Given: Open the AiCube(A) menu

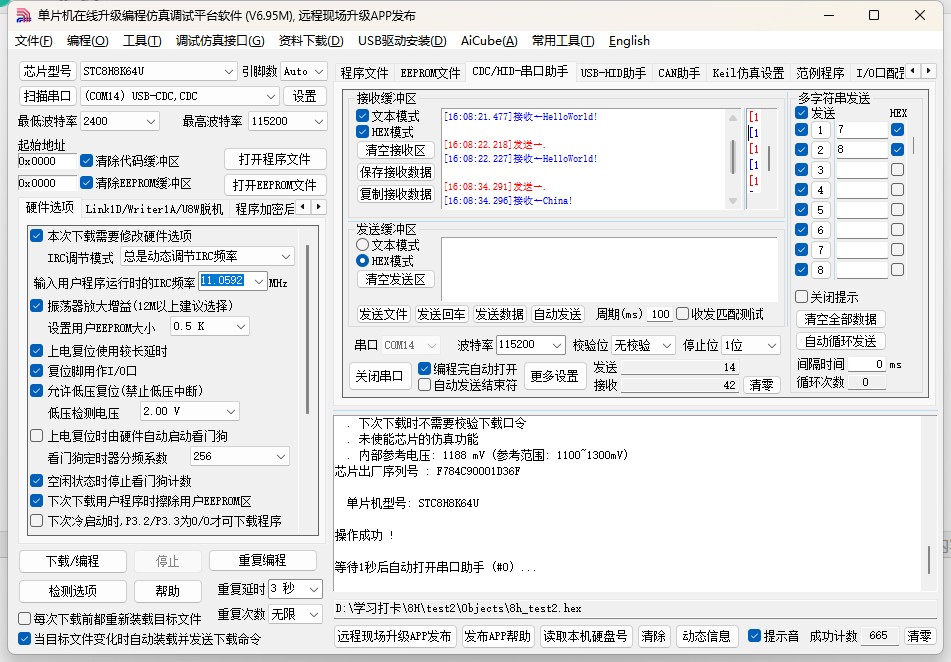Looking at the screenshot, I should [x=489, y=41].
